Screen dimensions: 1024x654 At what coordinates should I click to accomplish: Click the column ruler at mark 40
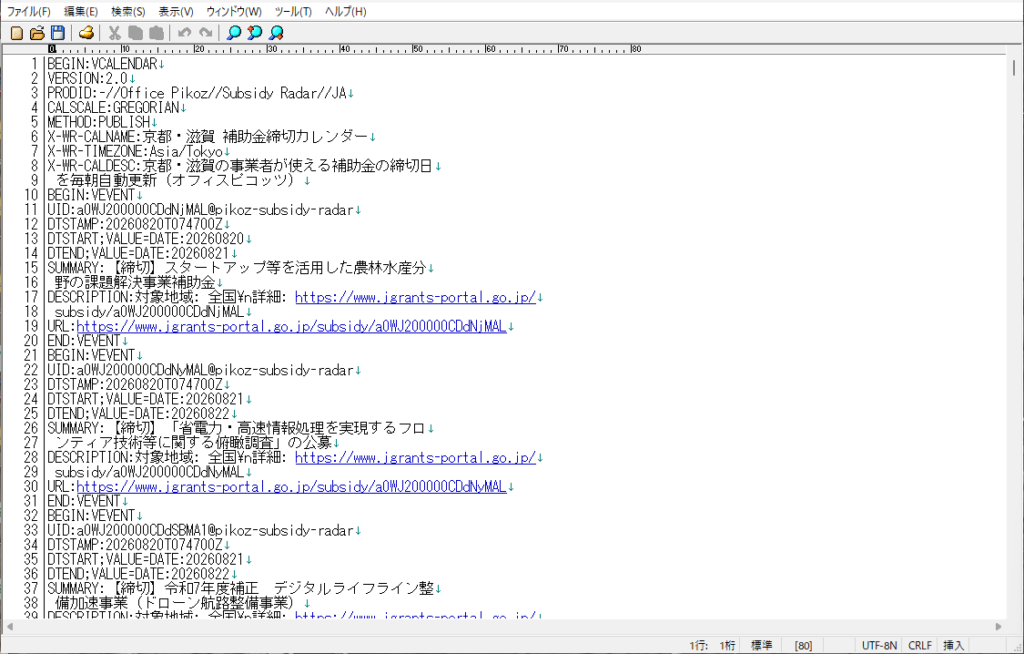[344, 49]
